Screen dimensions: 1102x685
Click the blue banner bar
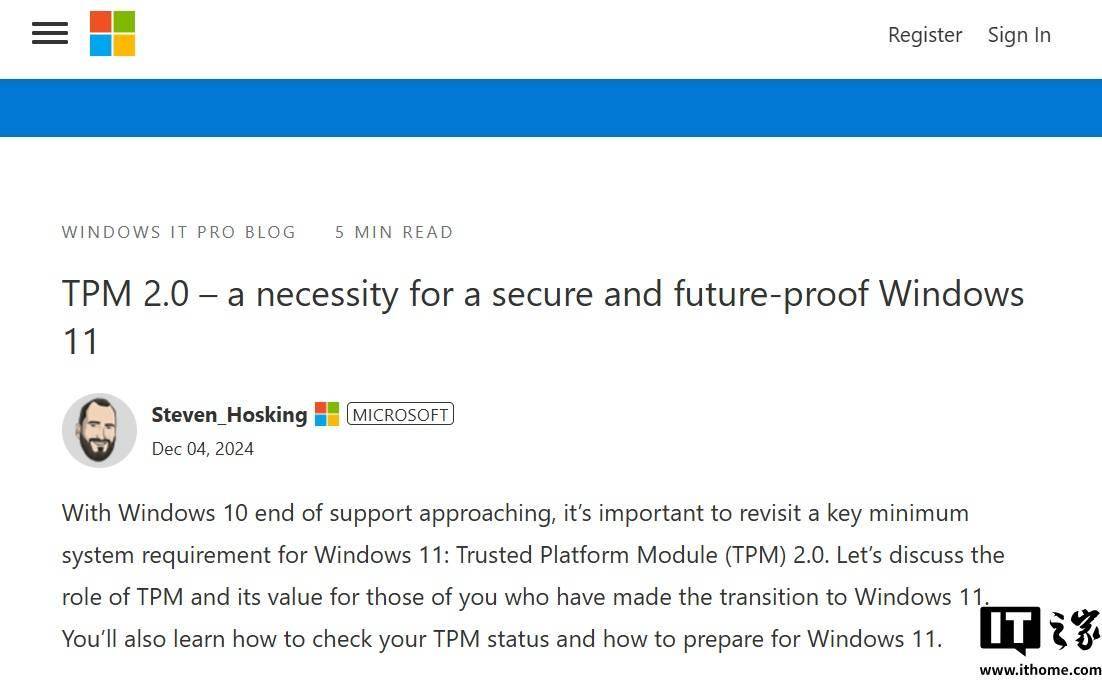[551, 107]
